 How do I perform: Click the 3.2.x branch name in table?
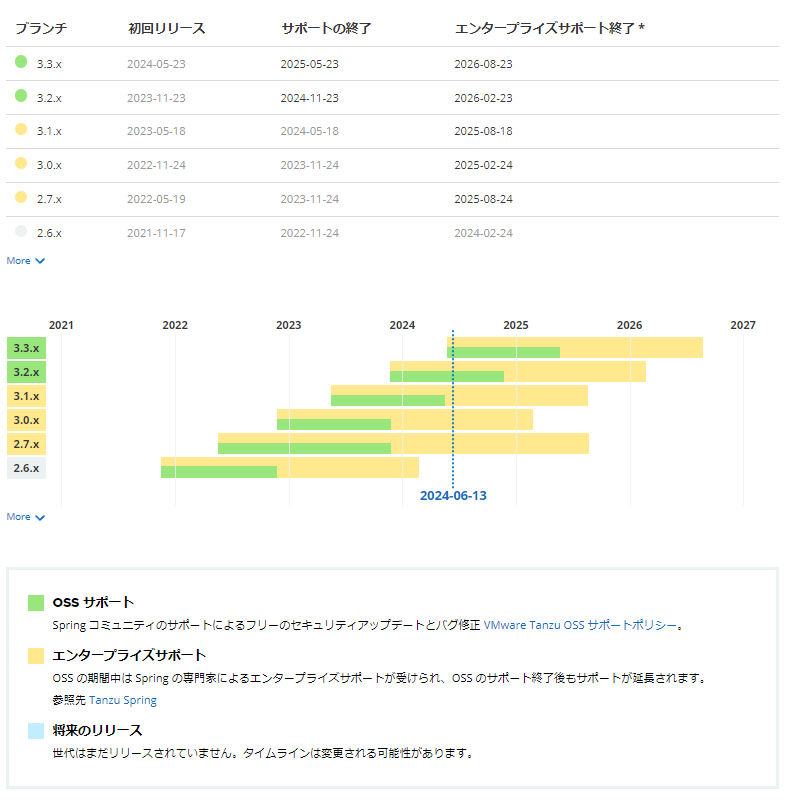pos(49,98)
